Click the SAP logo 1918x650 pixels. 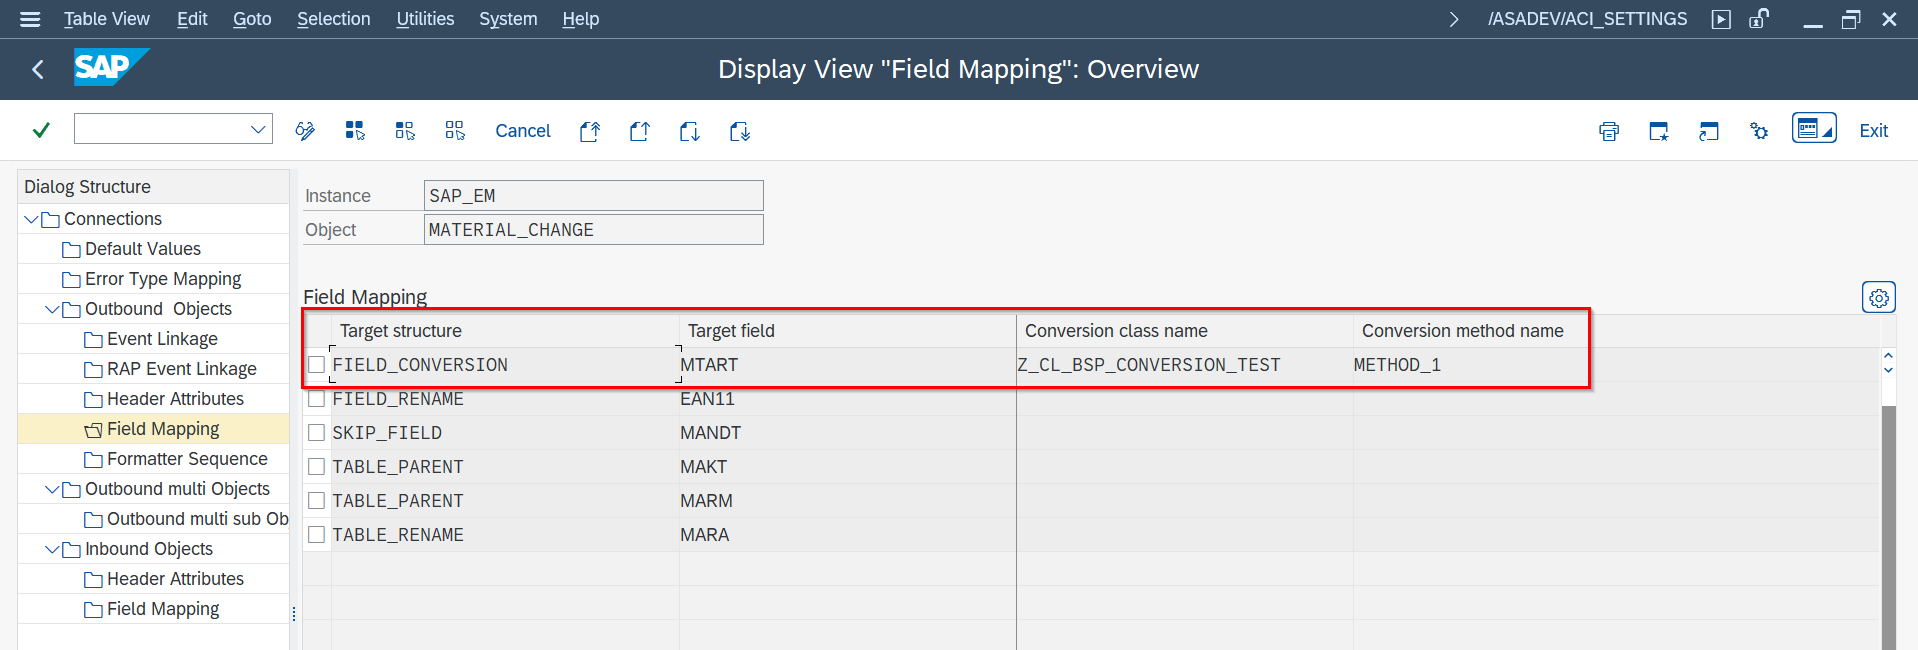[111, 67]
